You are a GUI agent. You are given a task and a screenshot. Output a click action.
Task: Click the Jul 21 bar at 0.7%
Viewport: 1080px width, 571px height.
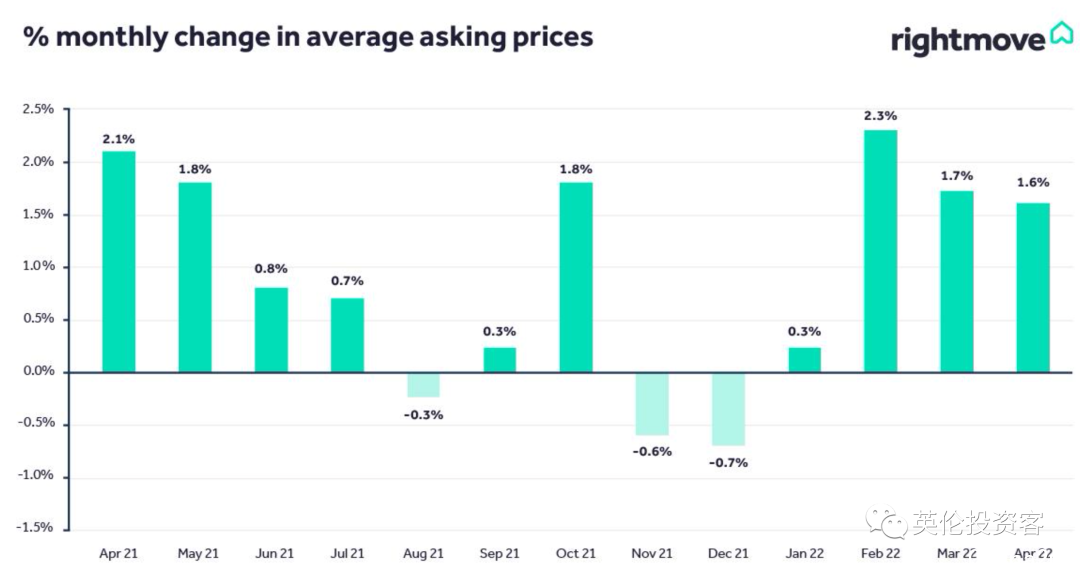tap(347, 335)
